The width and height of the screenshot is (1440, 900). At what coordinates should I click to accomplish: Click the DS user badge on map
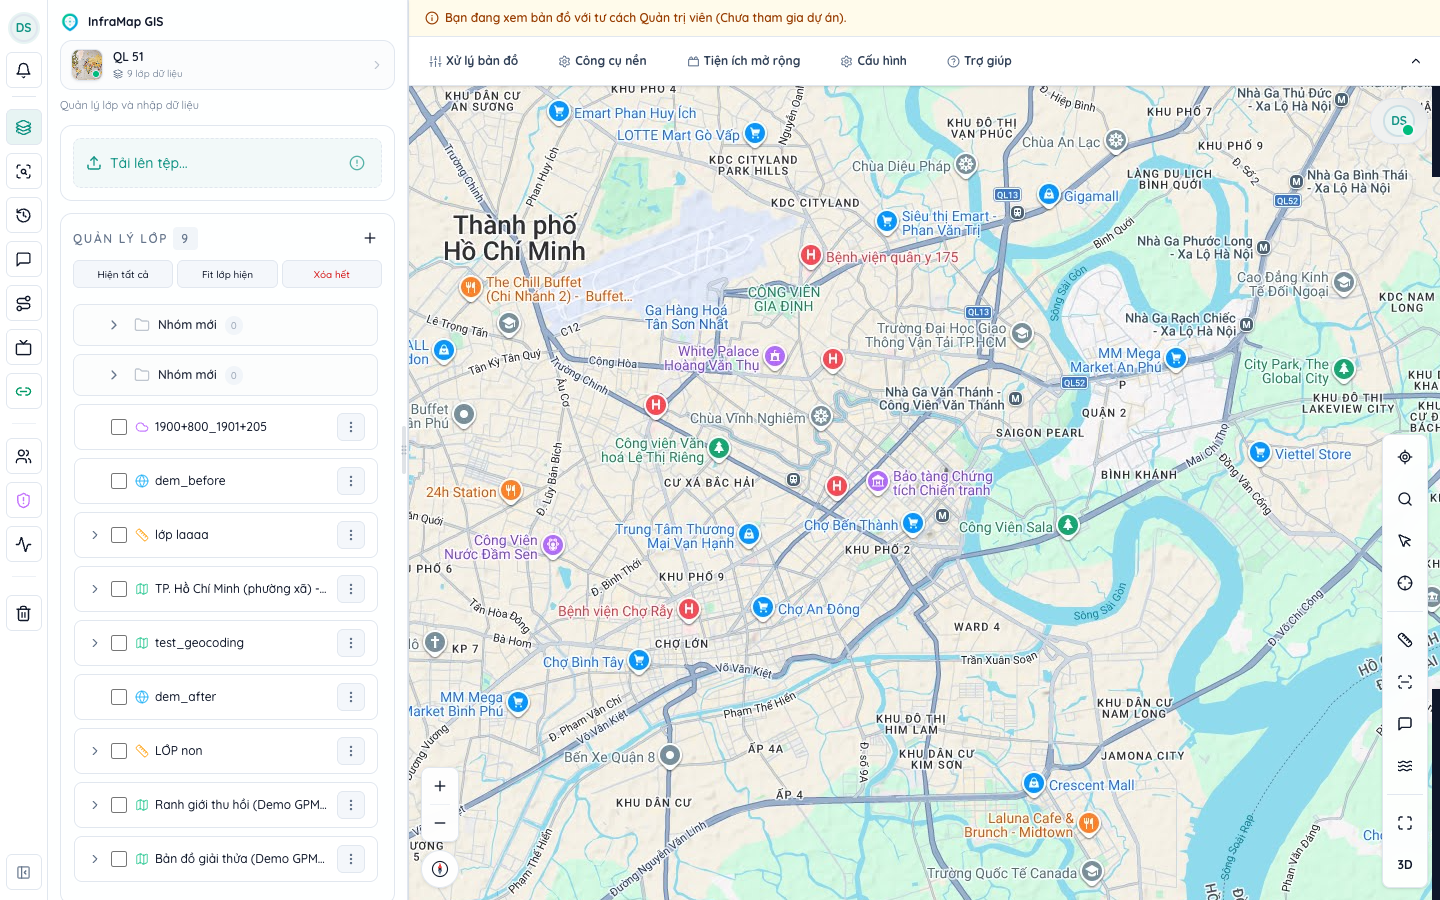coord(1399,121)
